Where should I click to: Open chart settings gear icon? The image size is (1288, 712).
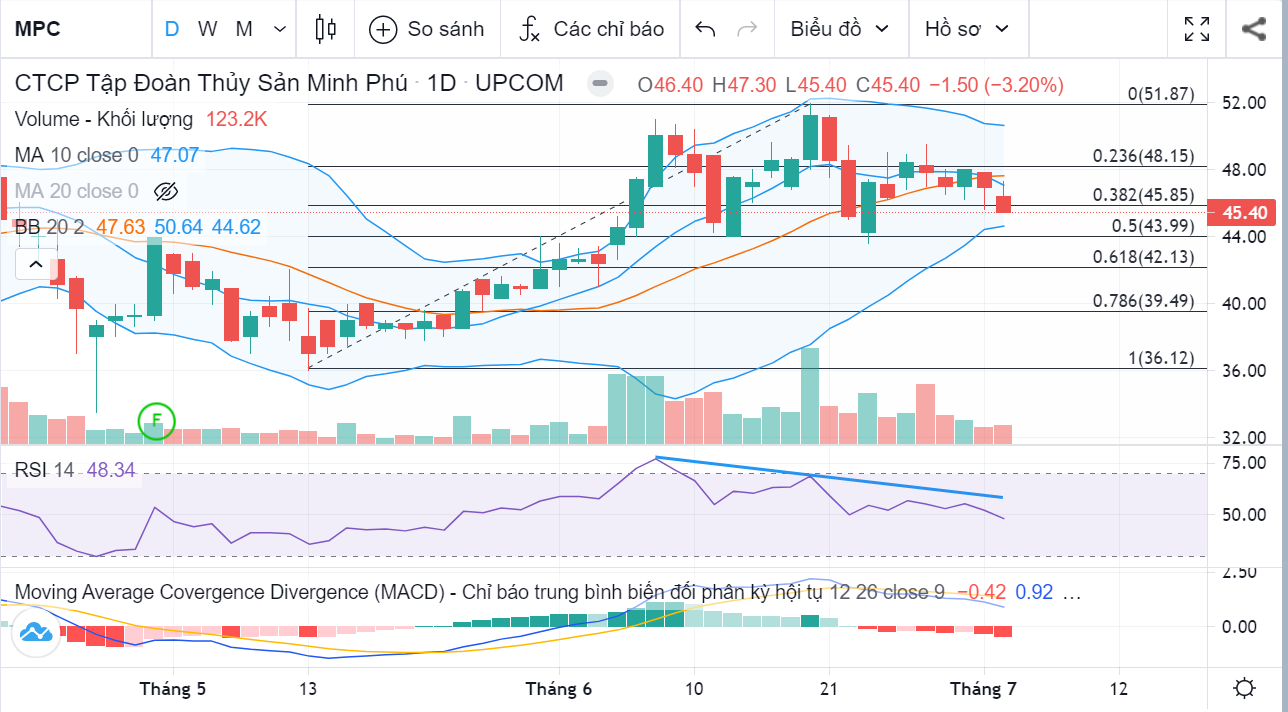(x=1245, y=689)
